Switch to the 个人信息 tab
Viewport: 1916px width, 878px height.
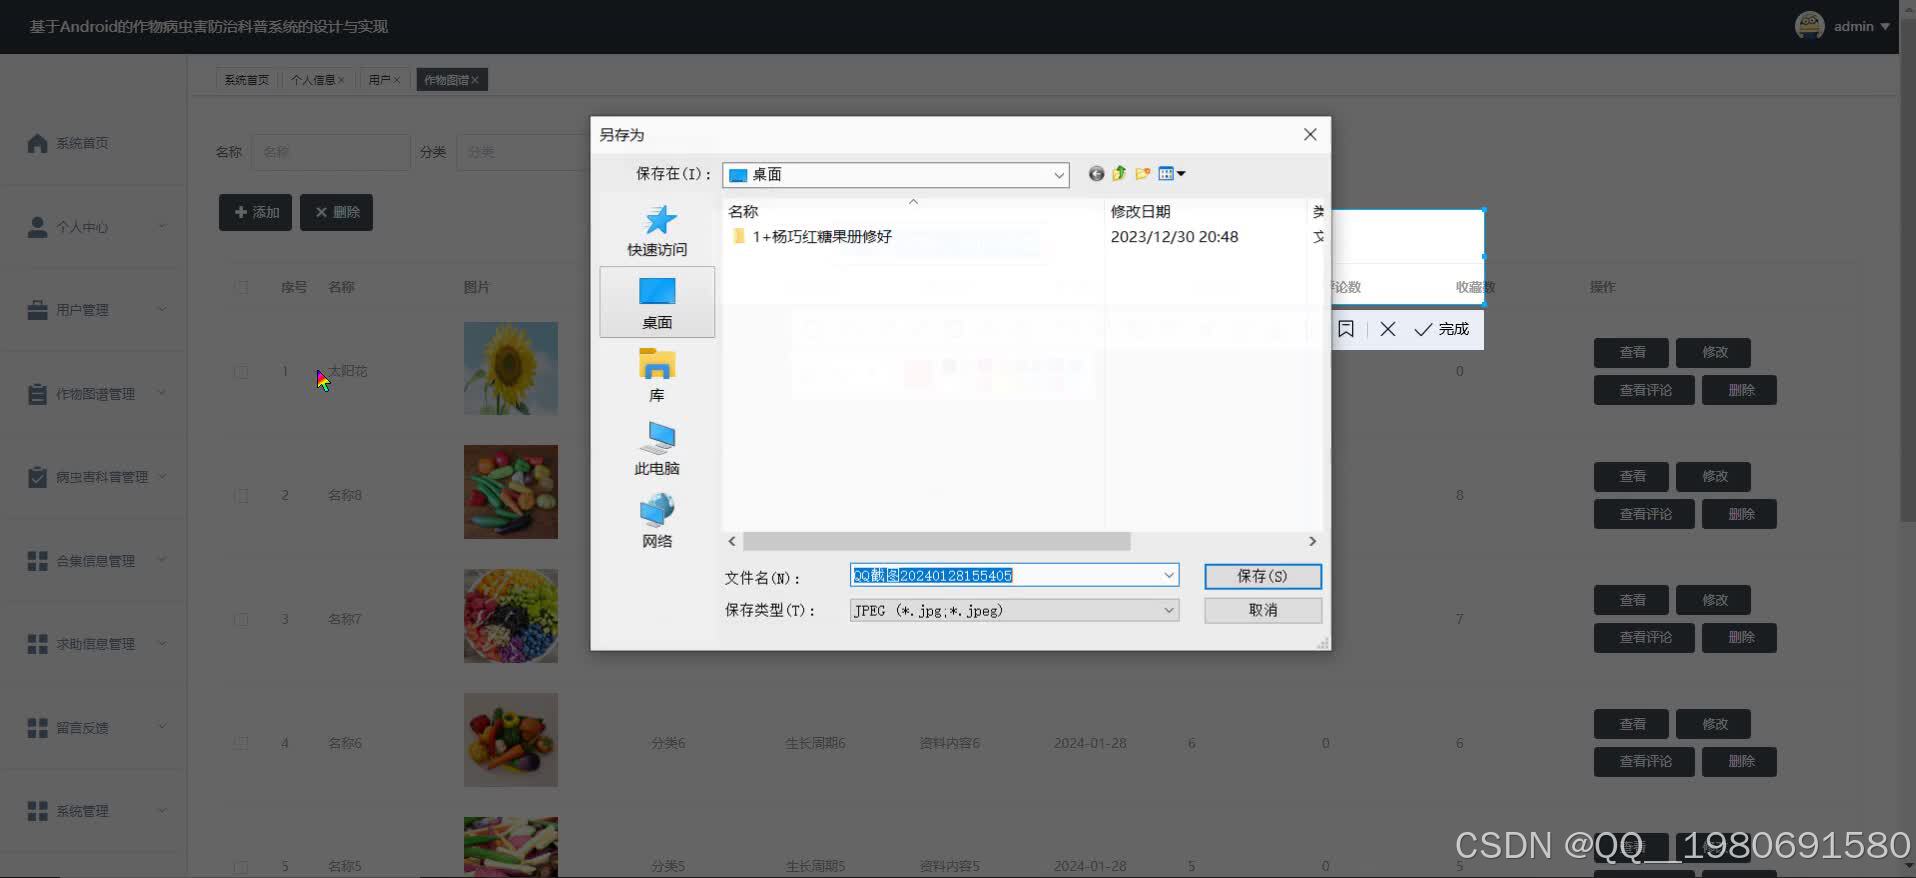pyautogui.click(x=313, y=80)
